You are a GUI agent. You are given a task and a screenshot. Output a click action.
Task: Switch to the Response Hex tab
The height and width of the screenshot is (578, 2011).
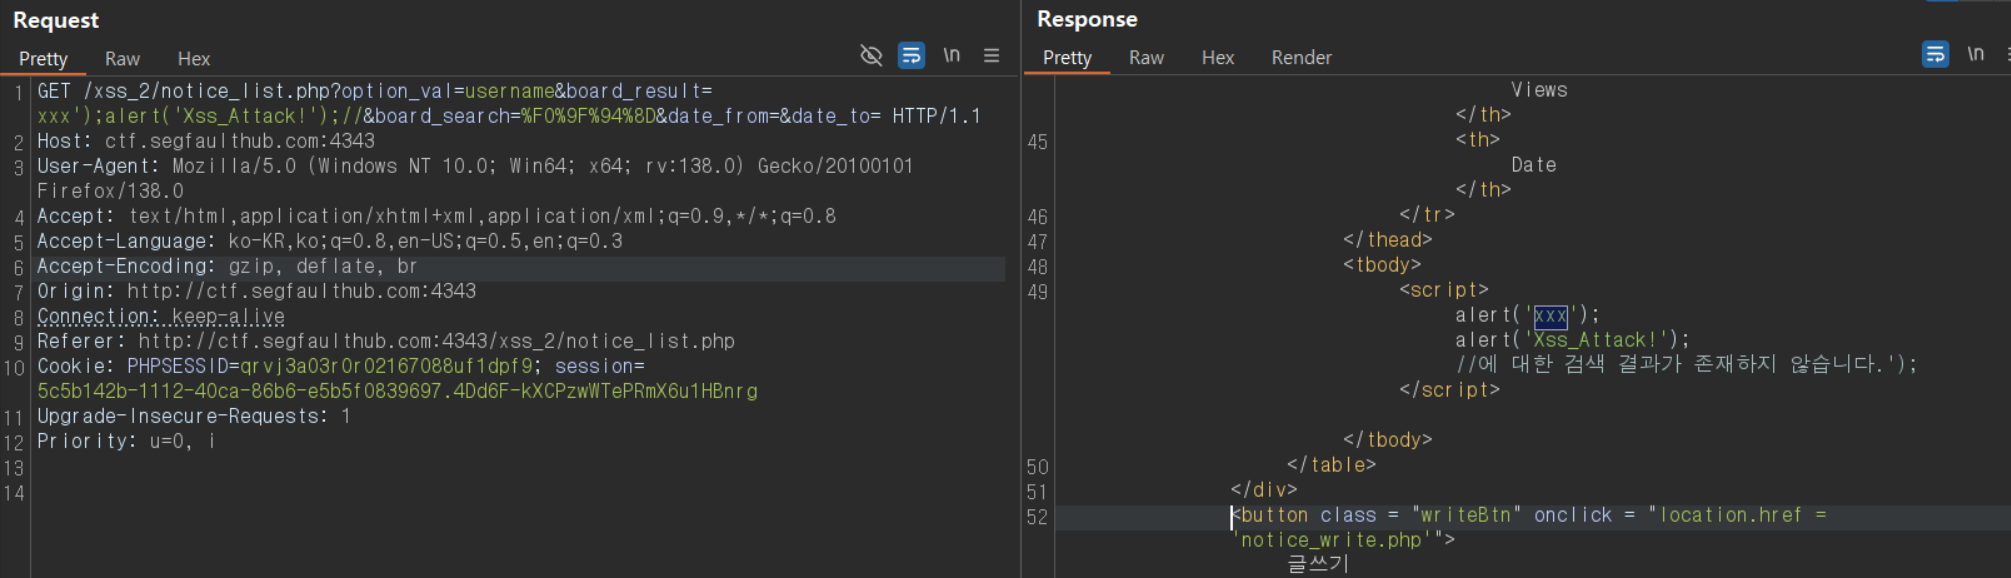(x=1217, y=58)
